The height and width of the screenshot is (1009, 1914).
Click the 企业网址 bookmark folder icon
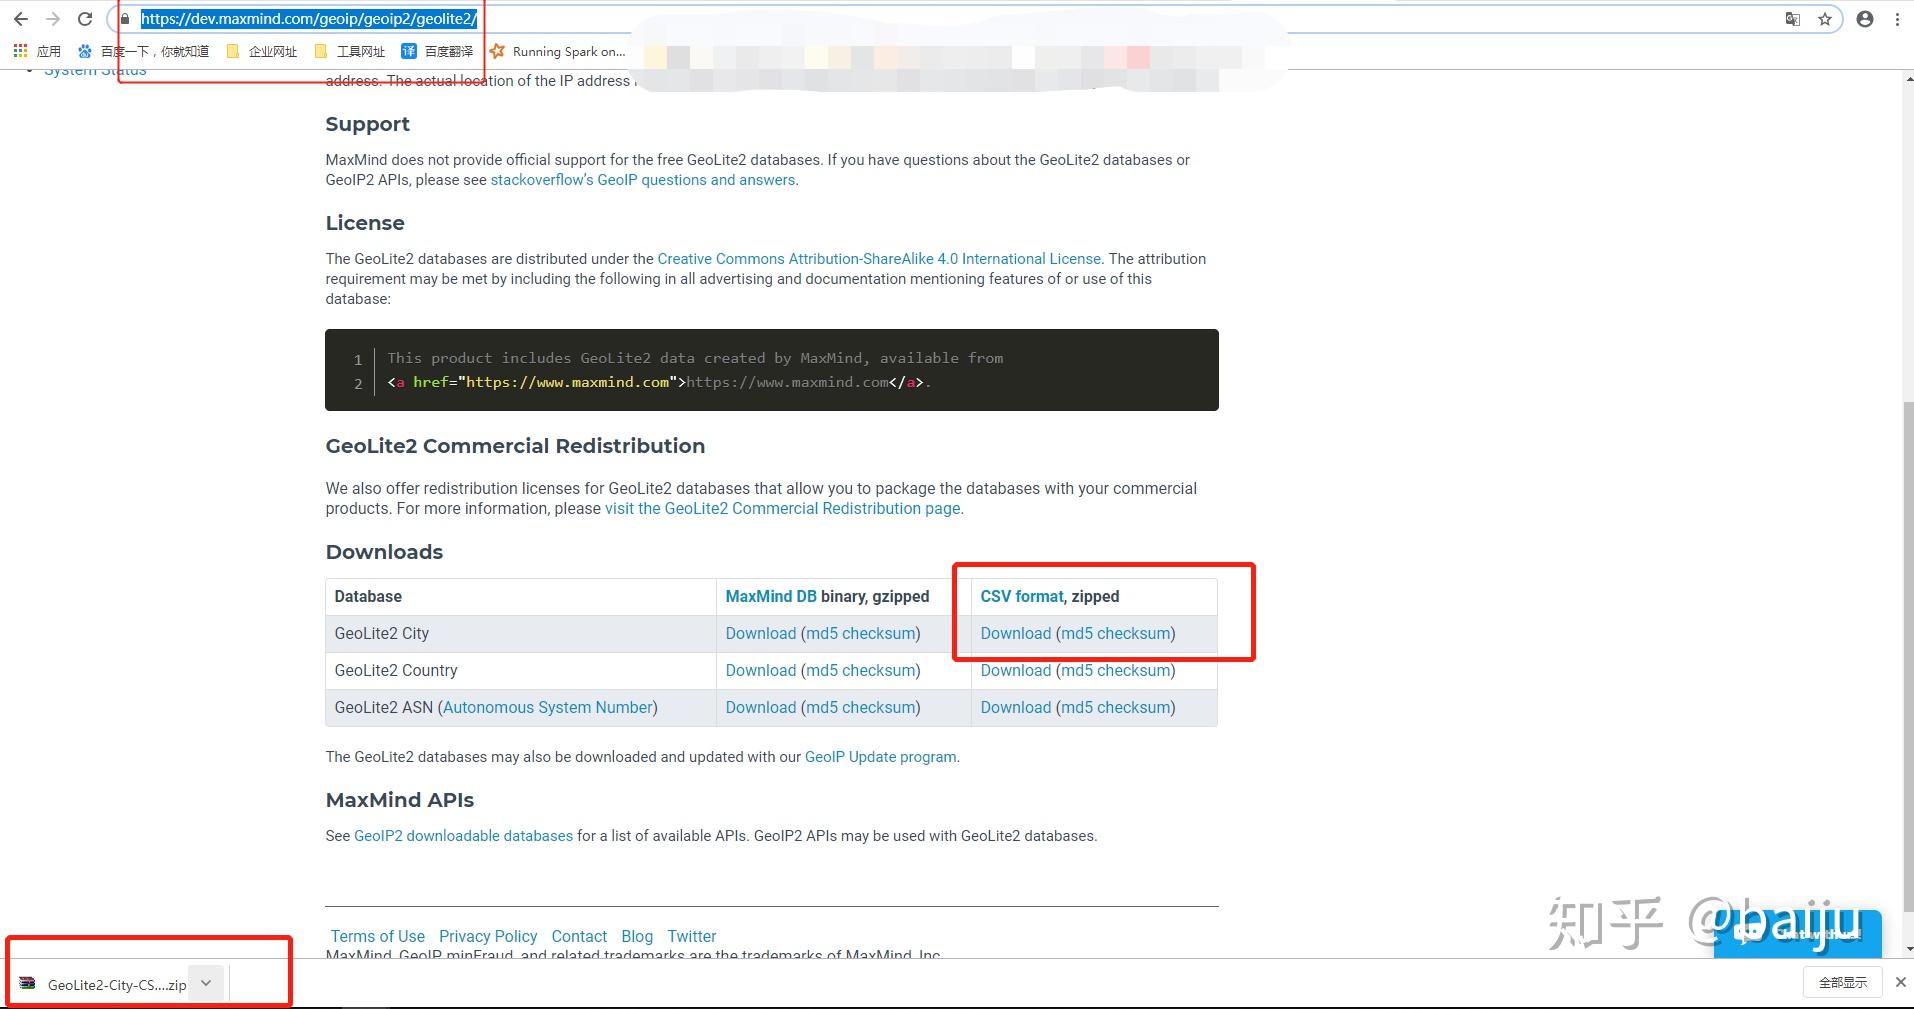click(x=233, y=51)
